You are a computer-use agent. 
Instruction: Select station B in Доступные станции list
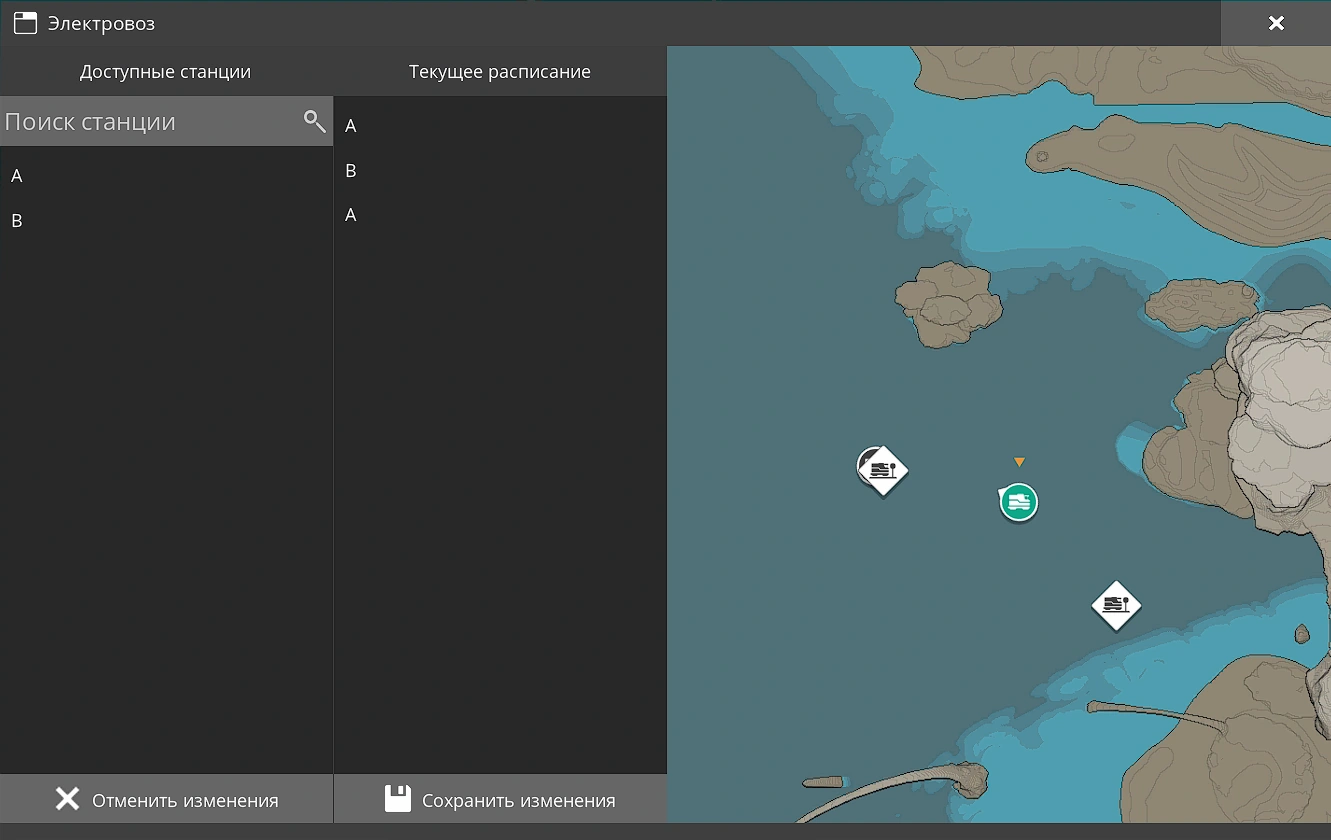click(17, 221)
